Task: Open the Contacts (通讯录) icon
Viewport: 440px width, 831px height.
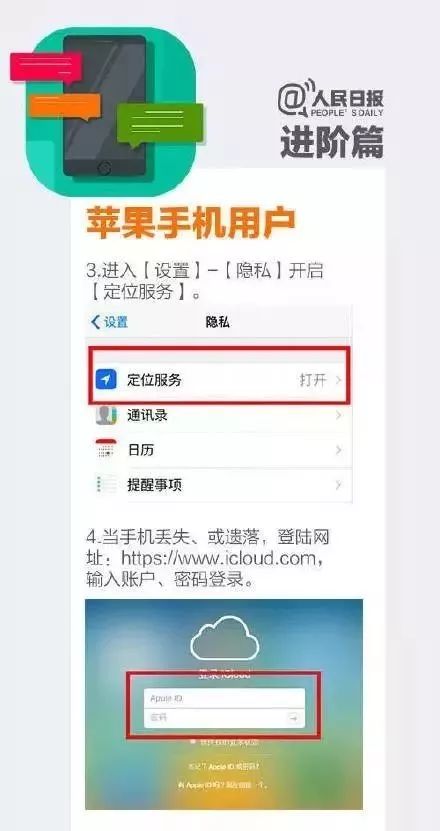Action: point(106,415)
